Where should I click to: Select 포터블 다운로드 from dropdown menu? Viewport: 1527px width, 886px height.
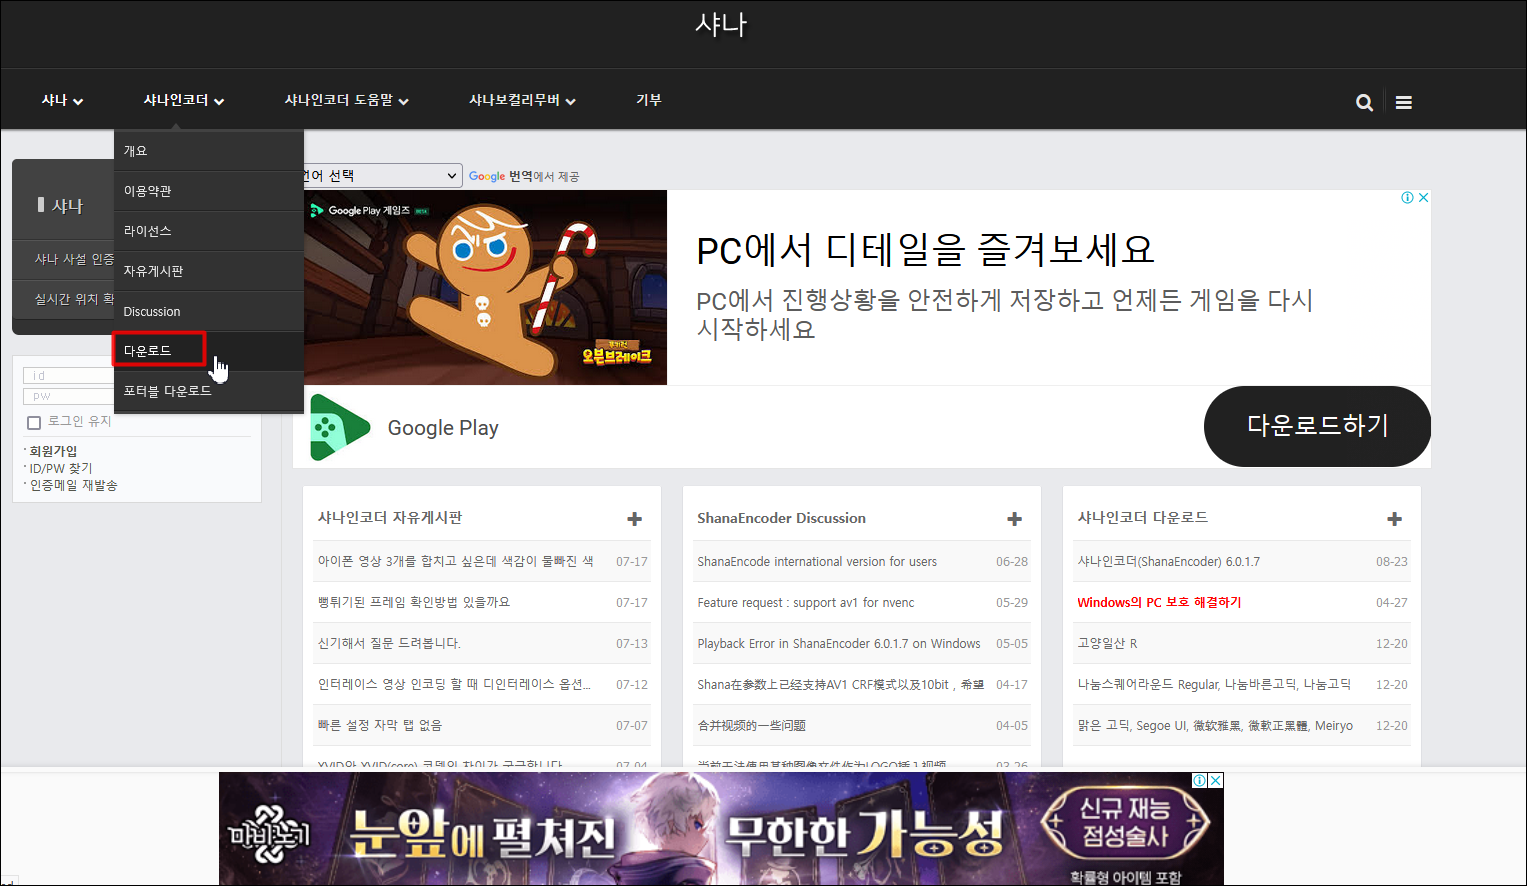coord(209,391)
